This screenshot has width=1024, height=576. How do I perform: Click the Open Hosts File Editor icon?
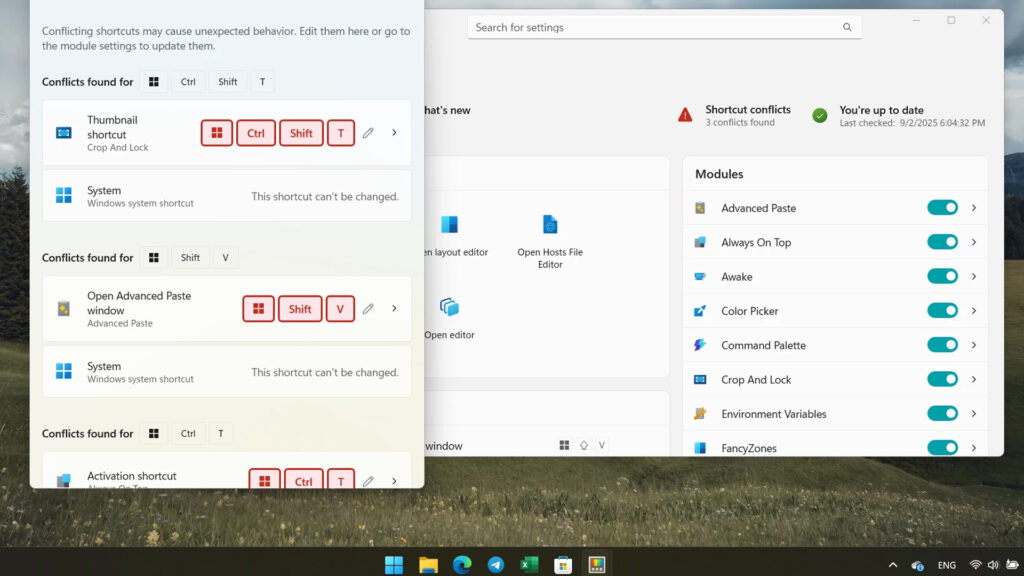click(x=549, y=225)
